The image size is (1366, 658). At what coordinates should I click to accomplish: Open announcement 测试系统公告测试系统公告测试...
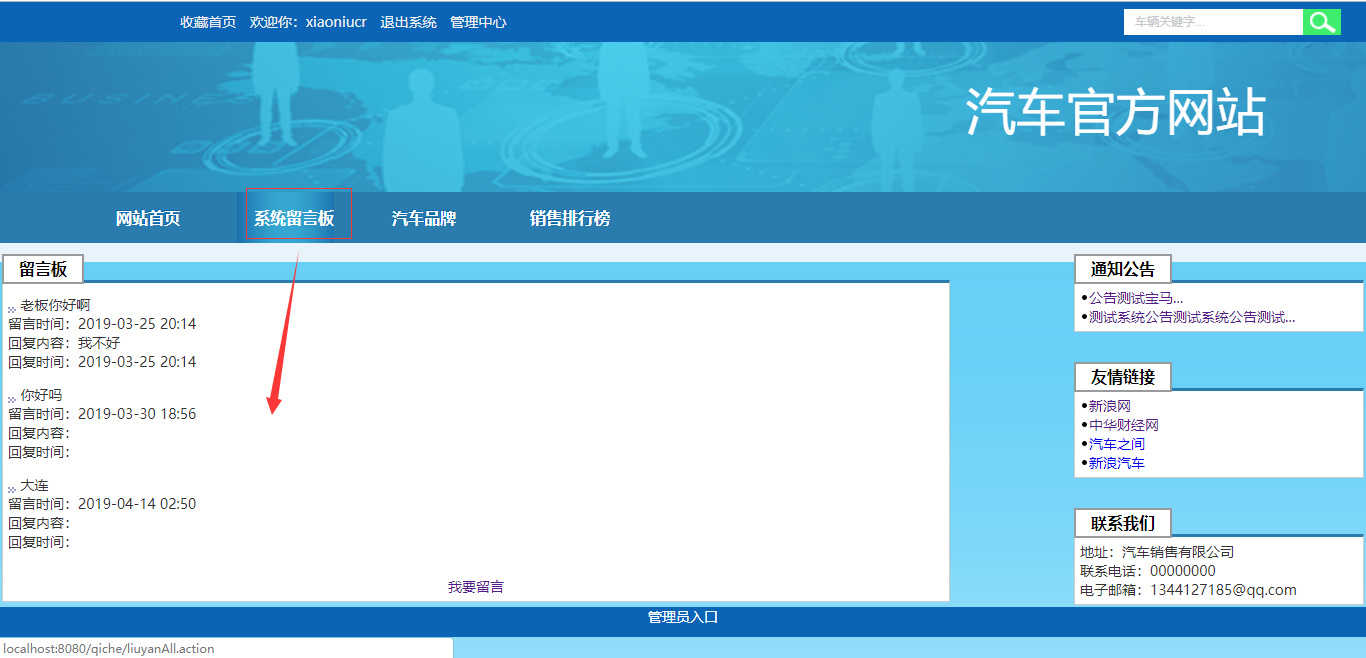click(1192, 317)
